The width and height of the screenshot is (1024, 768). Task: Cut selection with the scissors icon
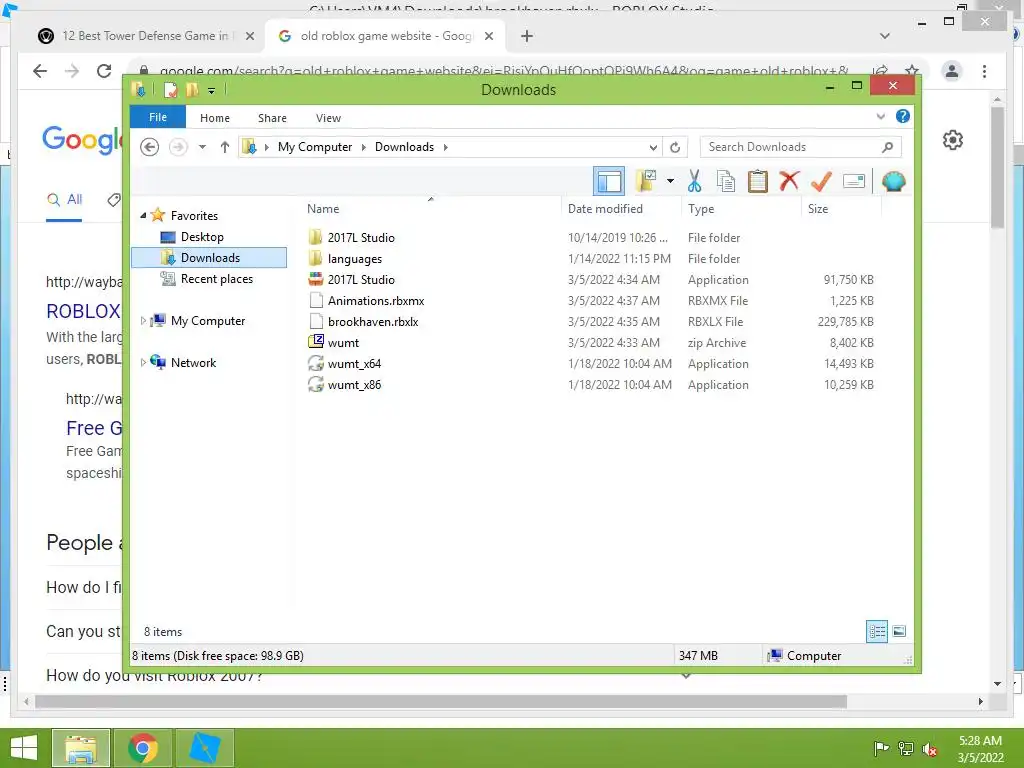click(x=694, y=181)
